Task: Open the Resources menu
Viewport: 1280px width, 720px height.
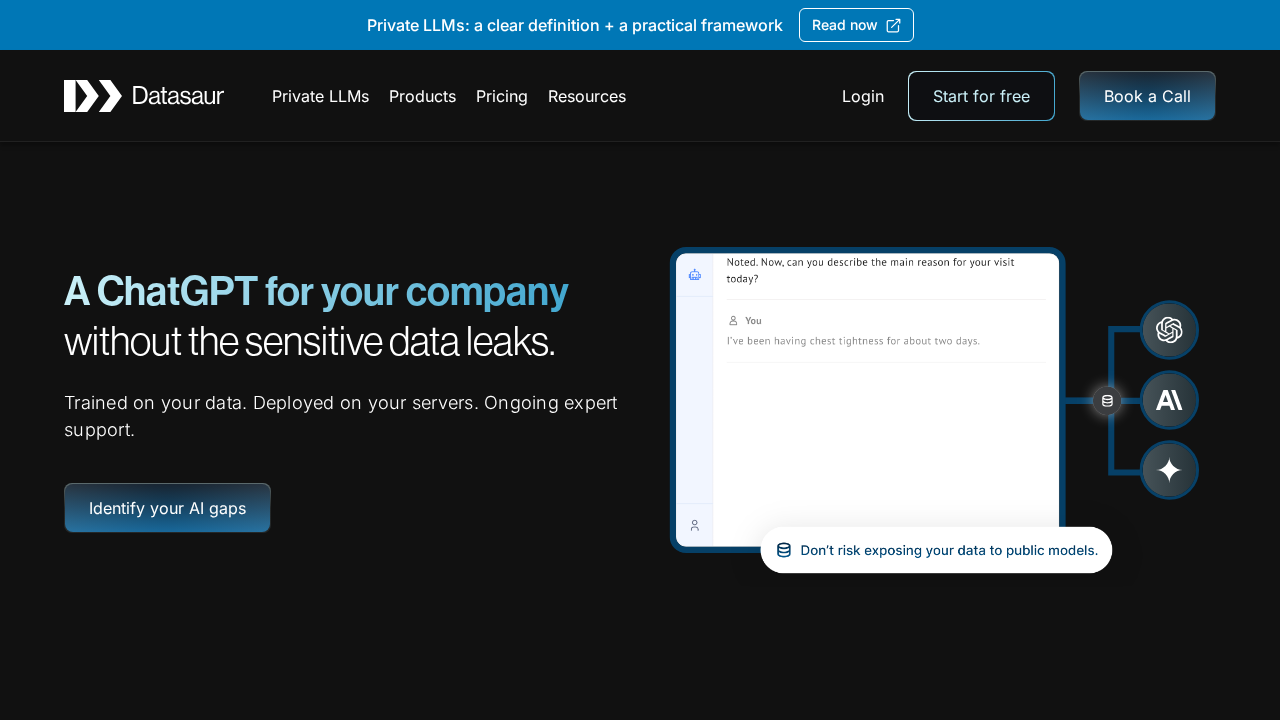Action: click(587, 96)
